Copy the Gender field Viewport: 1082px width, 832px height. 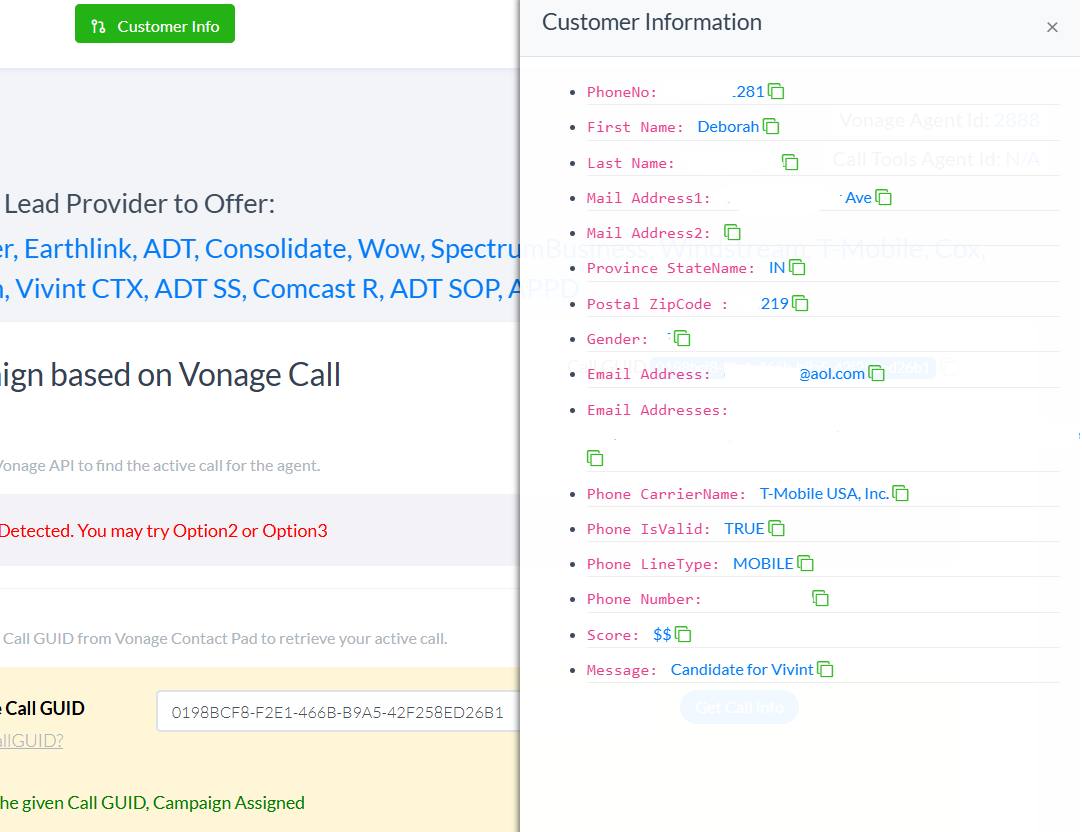(x=682, y=338)
